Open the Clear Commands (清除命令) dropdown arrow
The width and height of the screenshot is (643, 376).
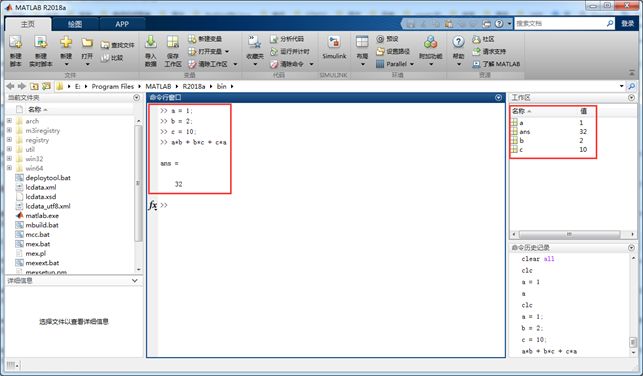(311, 64)
